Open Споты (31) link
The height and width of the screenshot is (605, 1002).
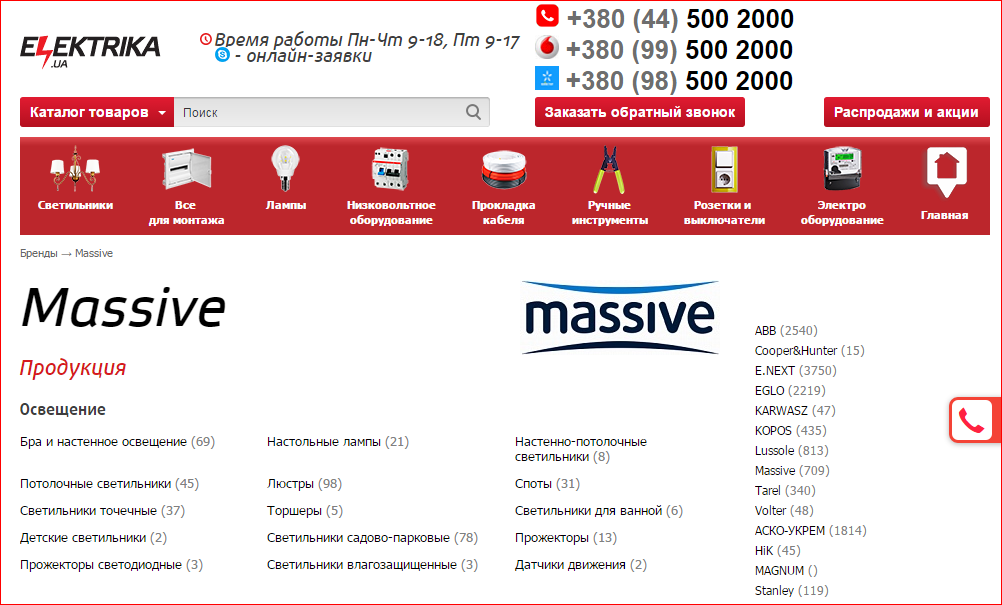pyautogui.click(x=547, y=484)
